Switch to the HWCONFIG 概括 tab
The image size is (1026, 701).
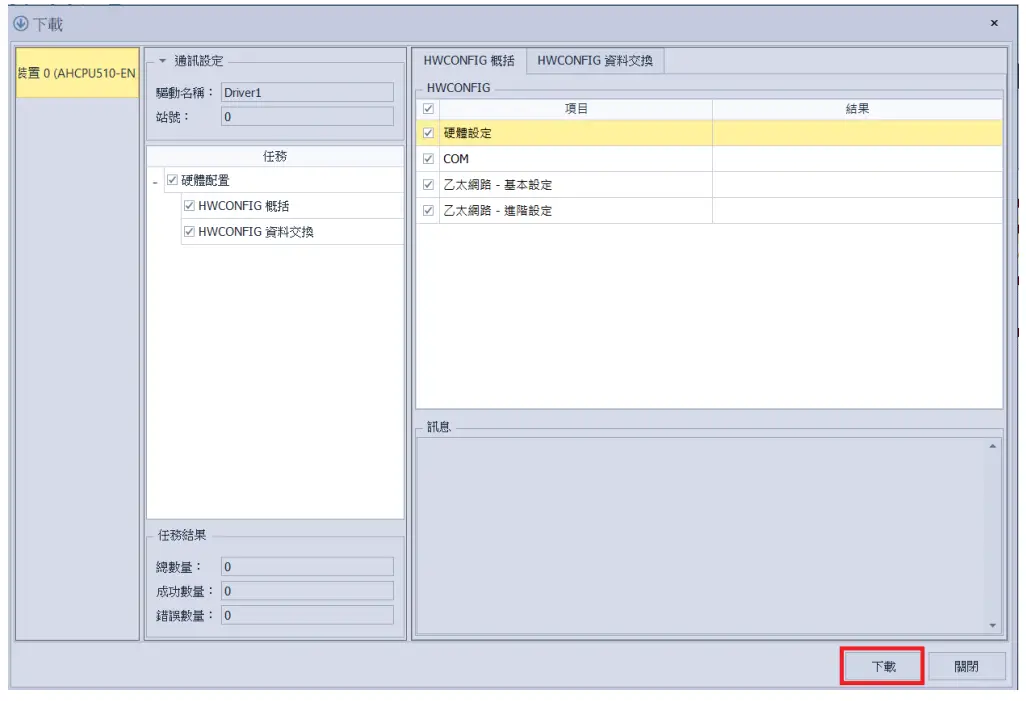(469, 61)
